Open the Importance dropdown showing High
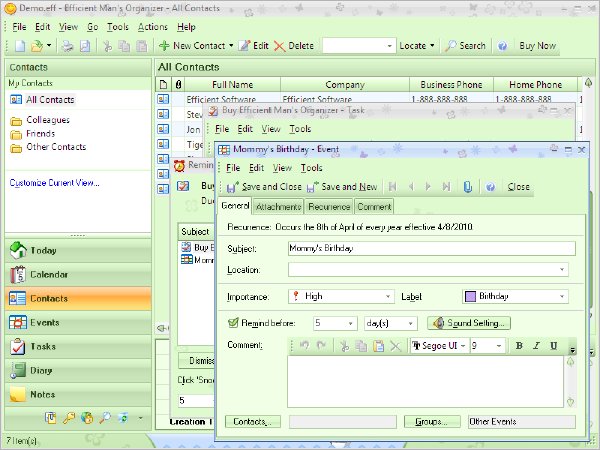This screenshot has height=450, width=600. pos(388,297)
